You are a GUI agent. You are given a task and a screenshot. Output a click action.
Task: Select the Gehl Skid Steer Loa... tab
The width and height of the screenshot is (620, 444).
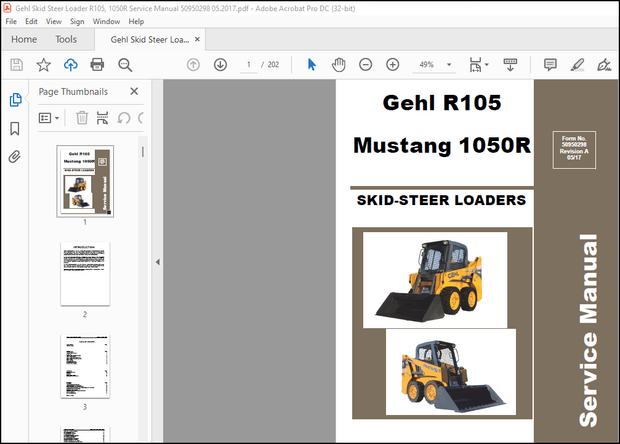tap(150, 40)
